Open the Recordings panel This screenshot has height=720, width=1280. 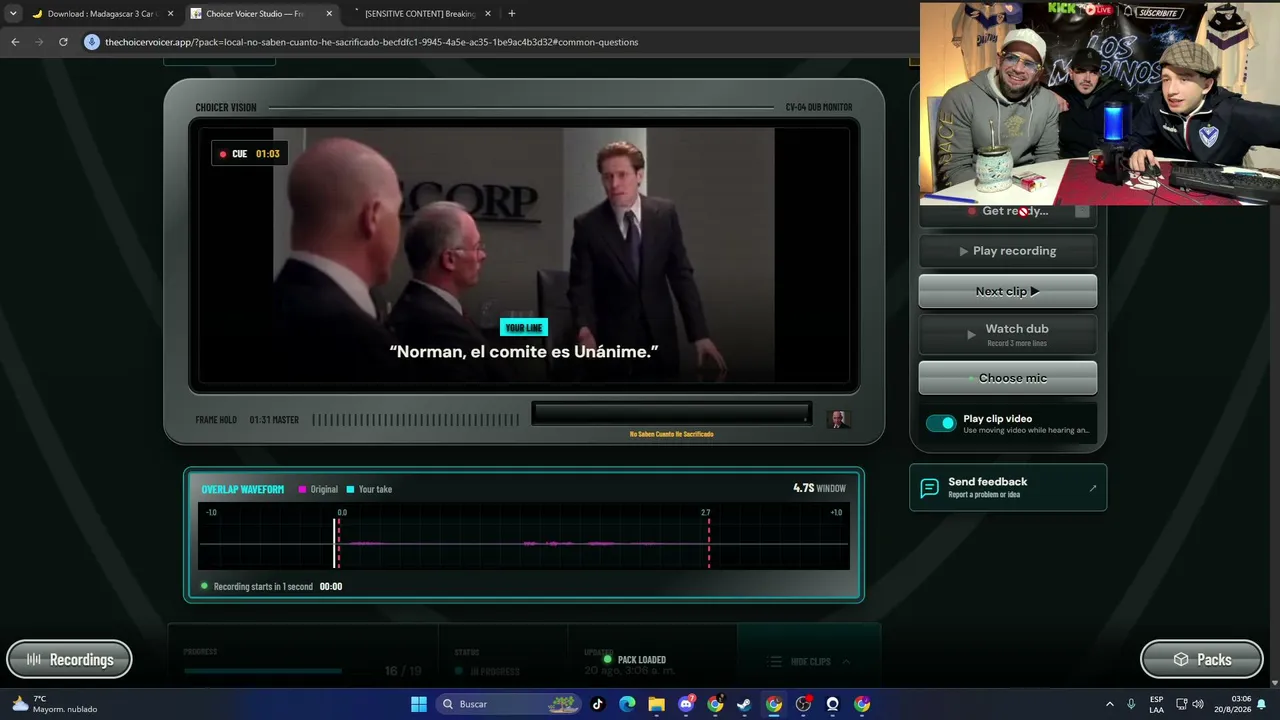pos(69,659)
